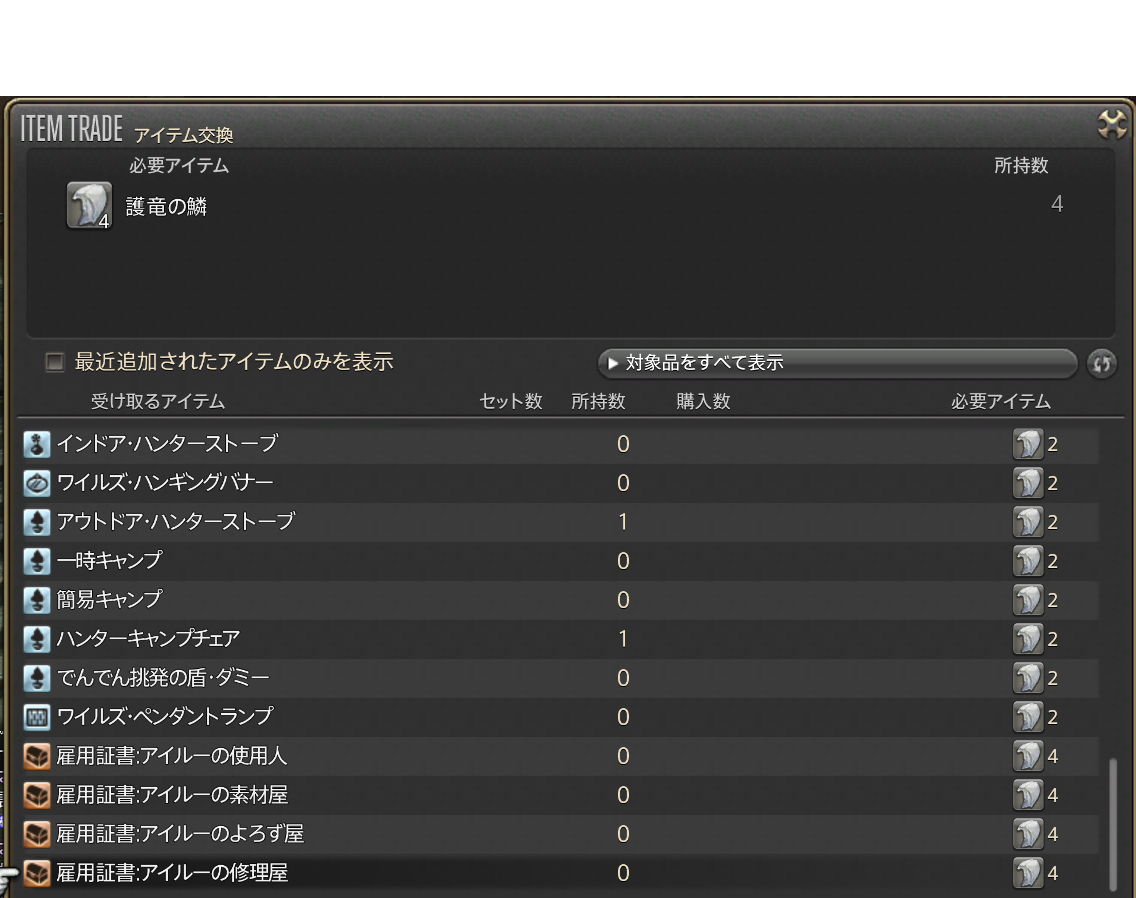Click the ワイルズ･ハンギングバナー item icon
Image resolution: width=1136 pixels, height=898 pixels.
pos(37,483)
